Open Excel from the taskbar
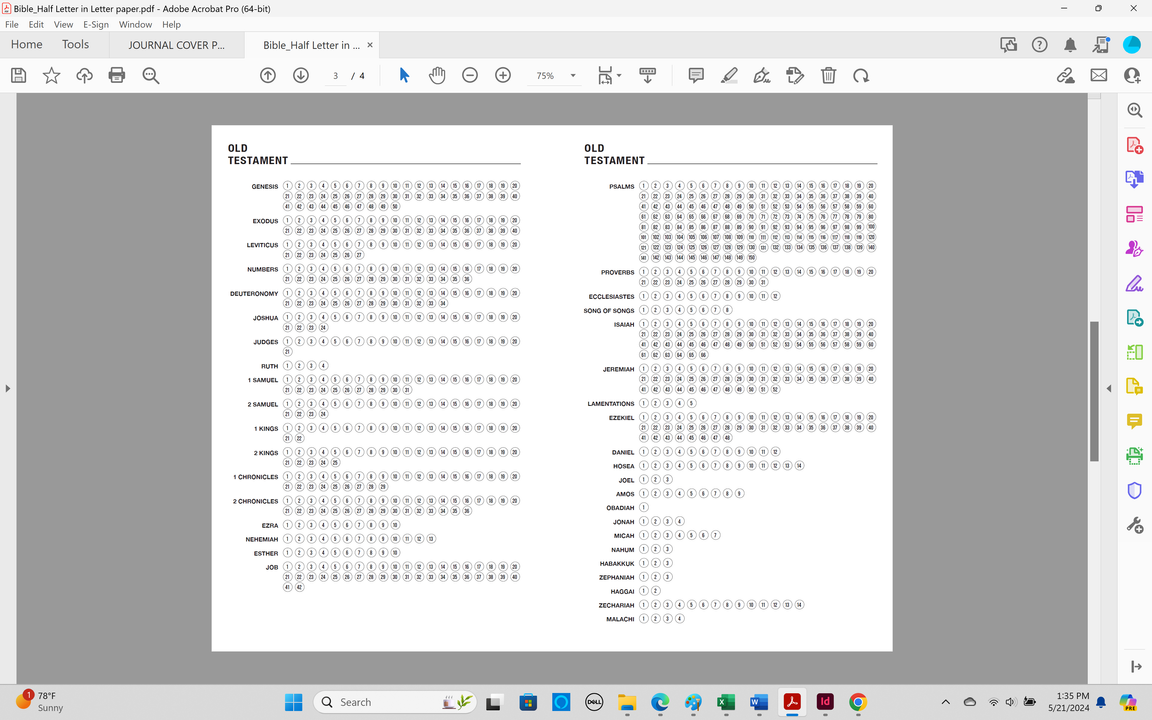This screenshot has width=1152, height=720. [725, 702]
